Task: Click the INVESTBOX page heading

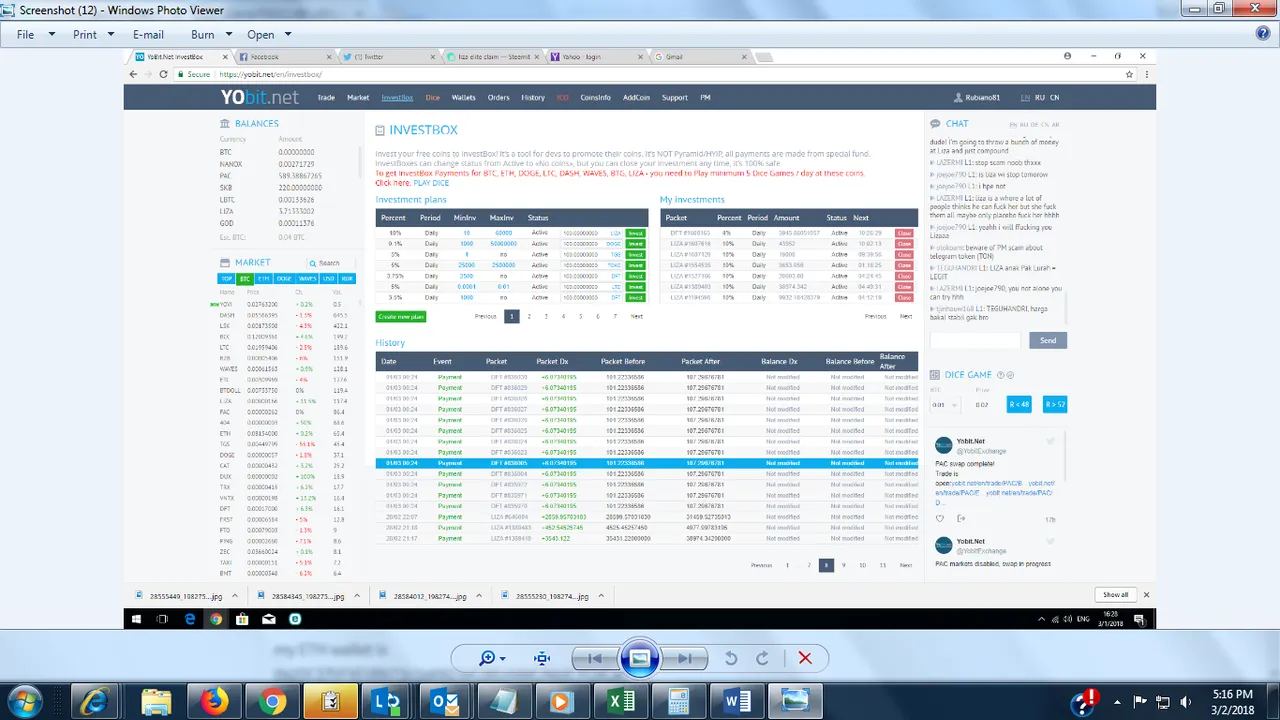Action: point(423,130)
